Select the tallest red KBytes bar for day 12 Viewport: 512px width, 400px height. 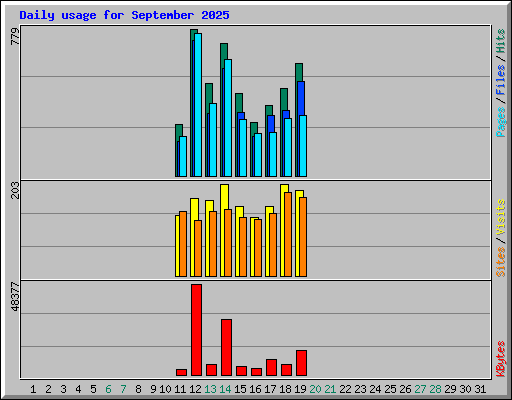tap(196, 330)
